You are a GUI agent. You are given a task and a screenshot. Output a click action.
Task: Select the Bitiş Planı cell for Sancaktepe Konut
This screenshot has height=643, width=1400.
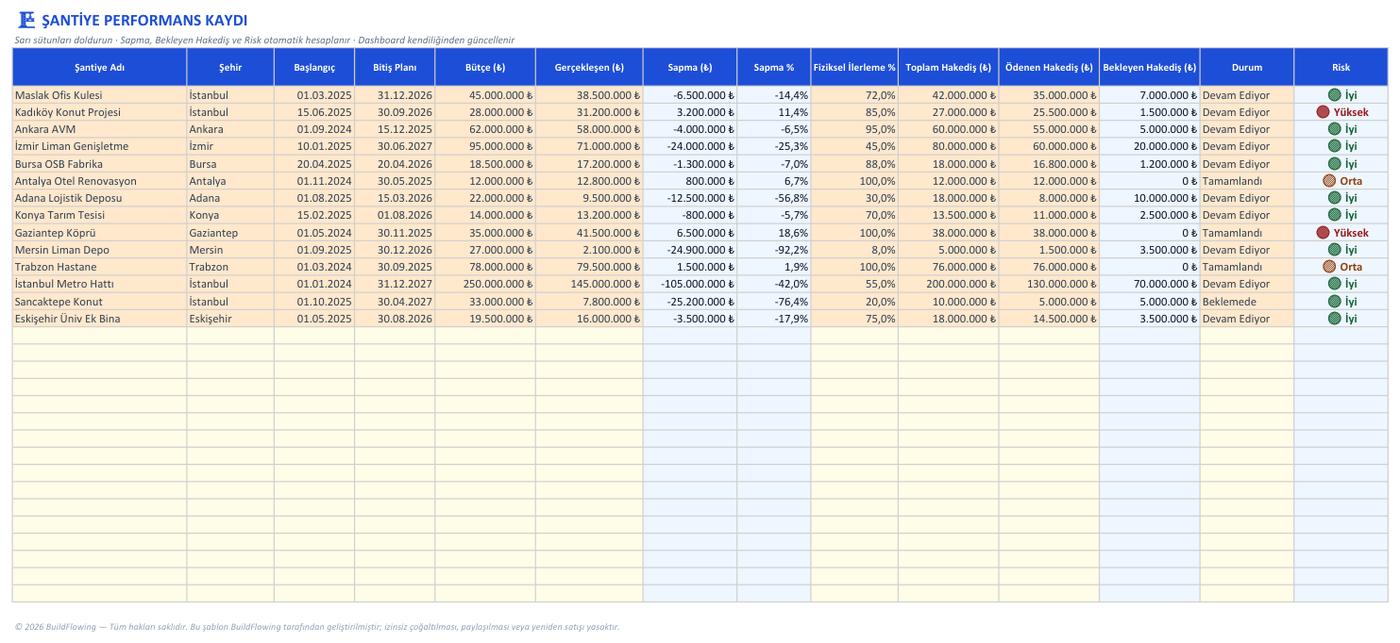[x=395, y=301]
